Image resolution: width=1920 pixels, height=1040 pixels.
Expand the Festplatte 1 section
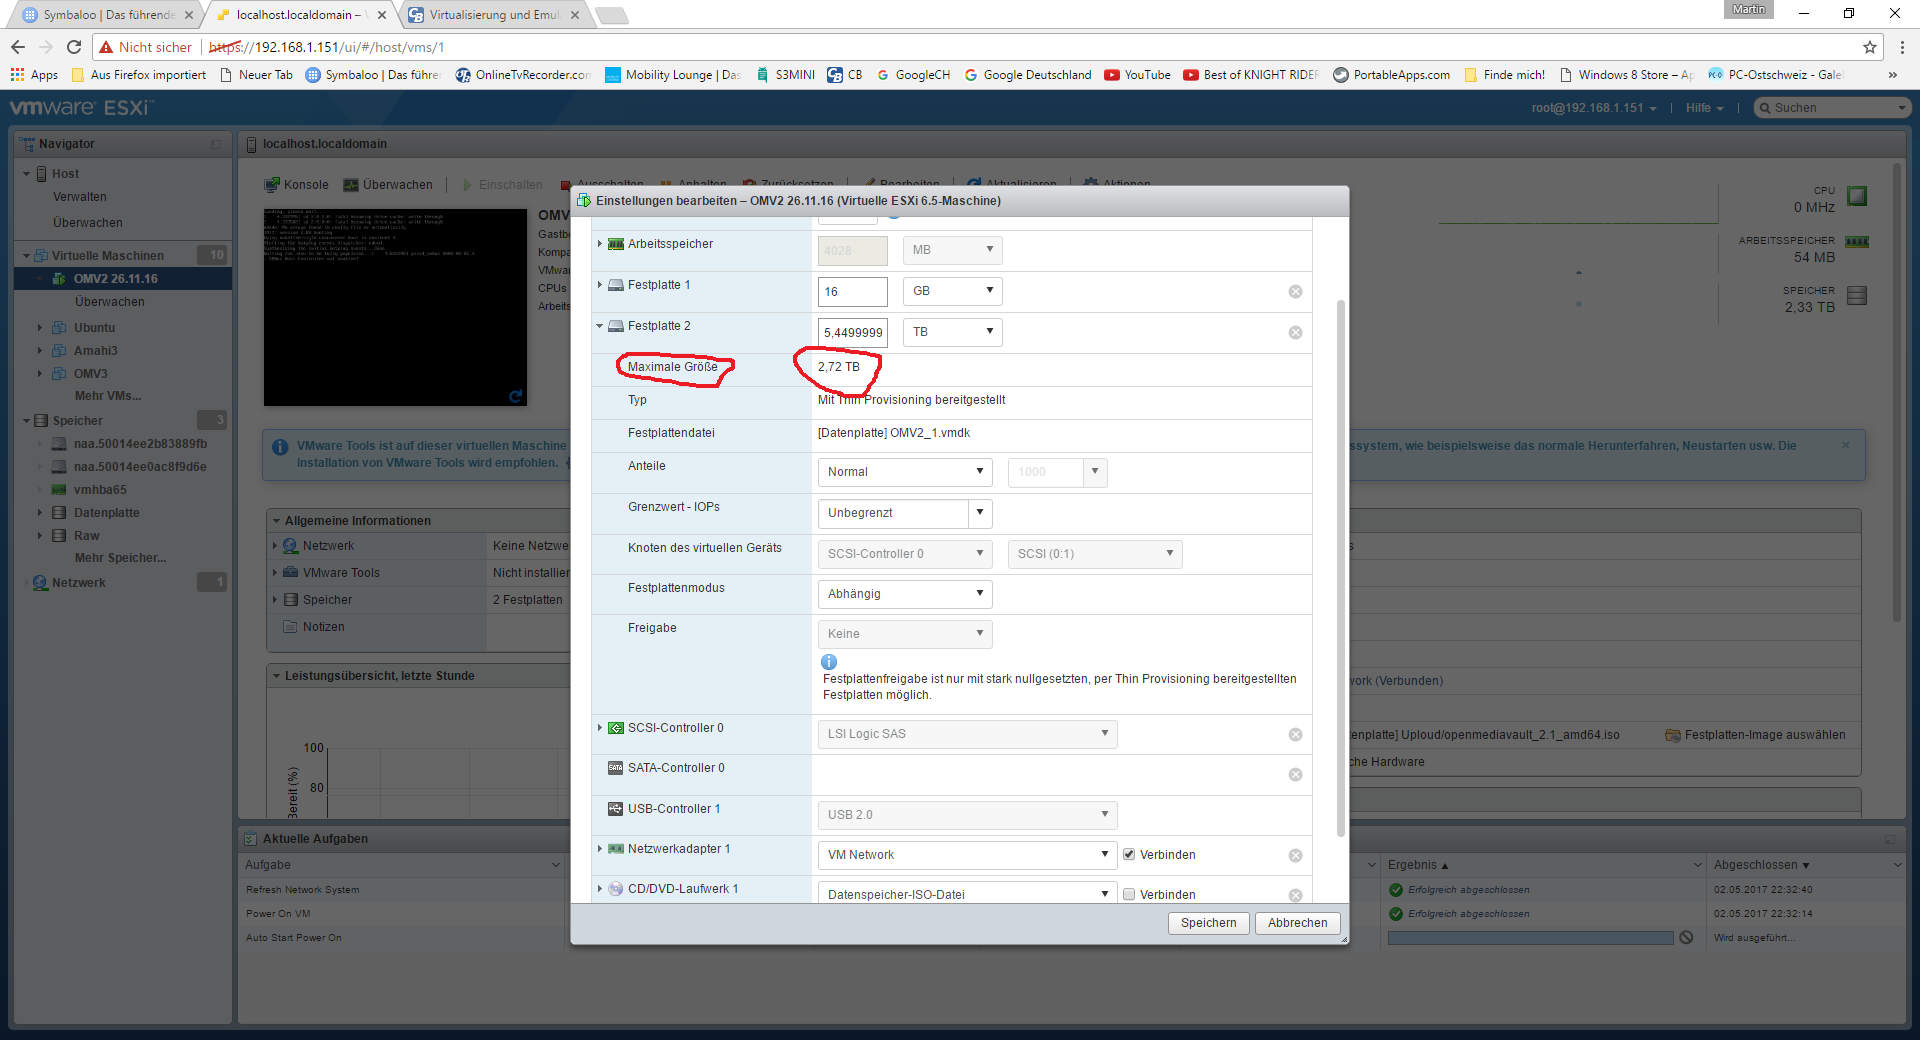(x=600, y=285)
